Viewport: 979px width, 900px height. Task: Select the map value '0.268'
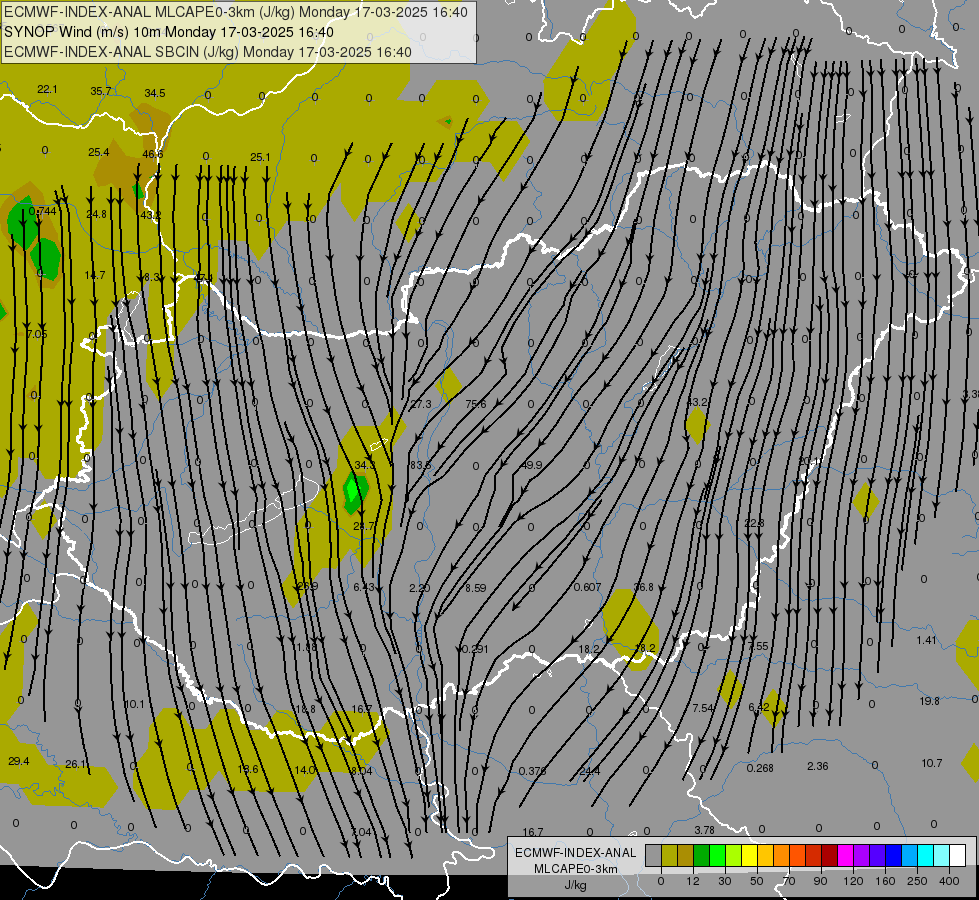click(760, 768)
